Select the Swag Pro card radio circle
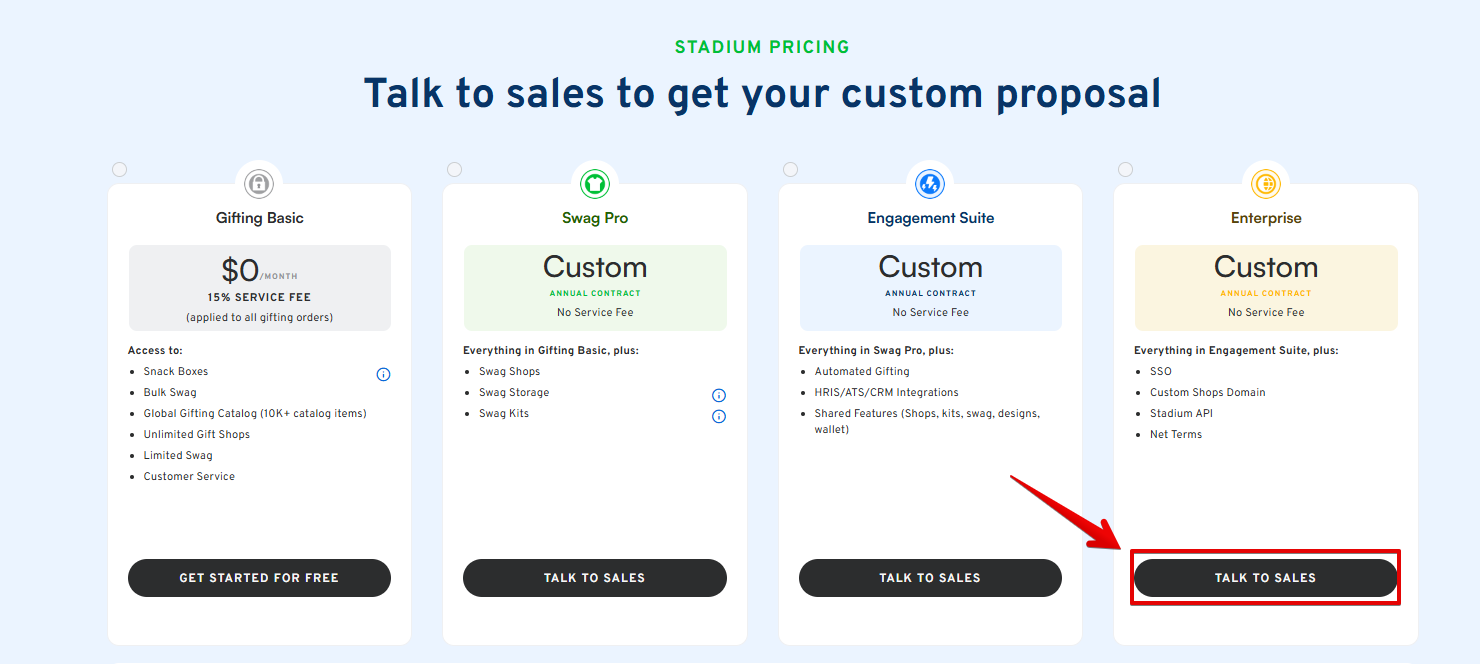Image resolution: width=1480 pixels, height=664 pixels. (x=454, y=169)
